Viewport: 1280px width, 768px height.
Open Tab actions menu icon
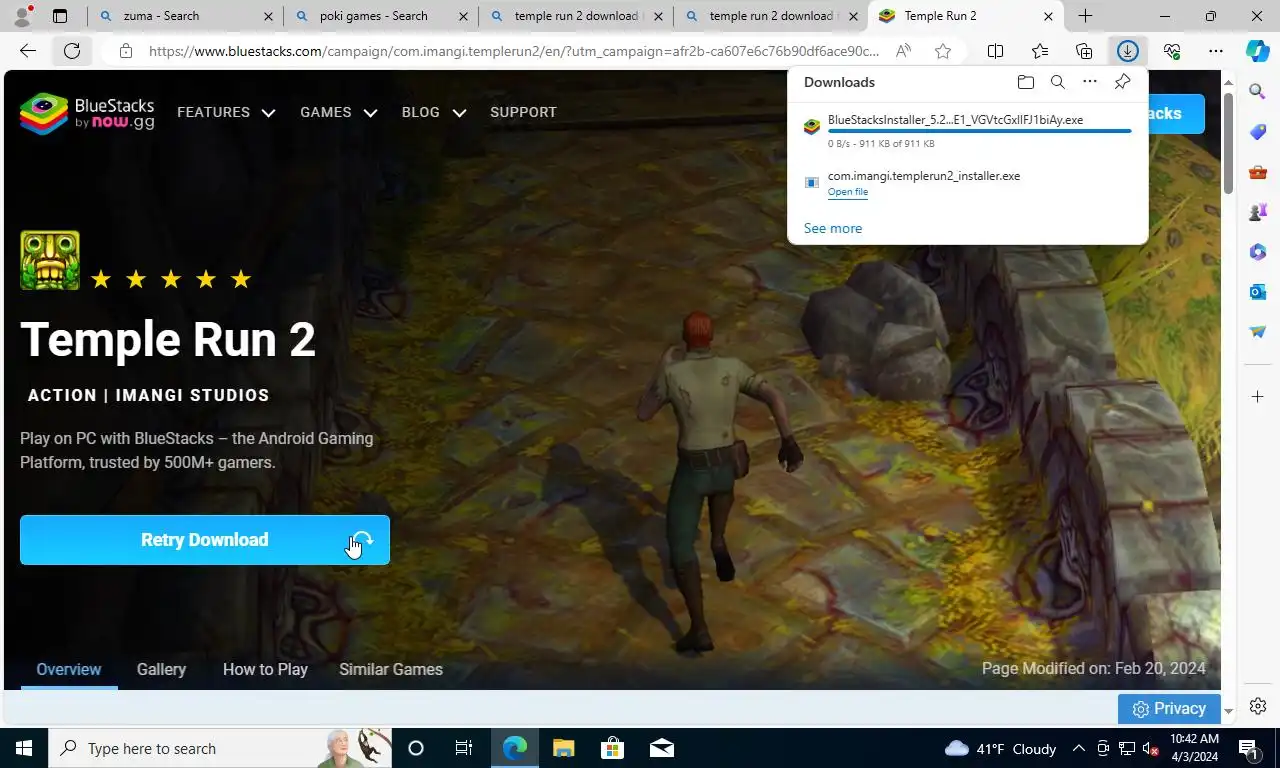60,16
